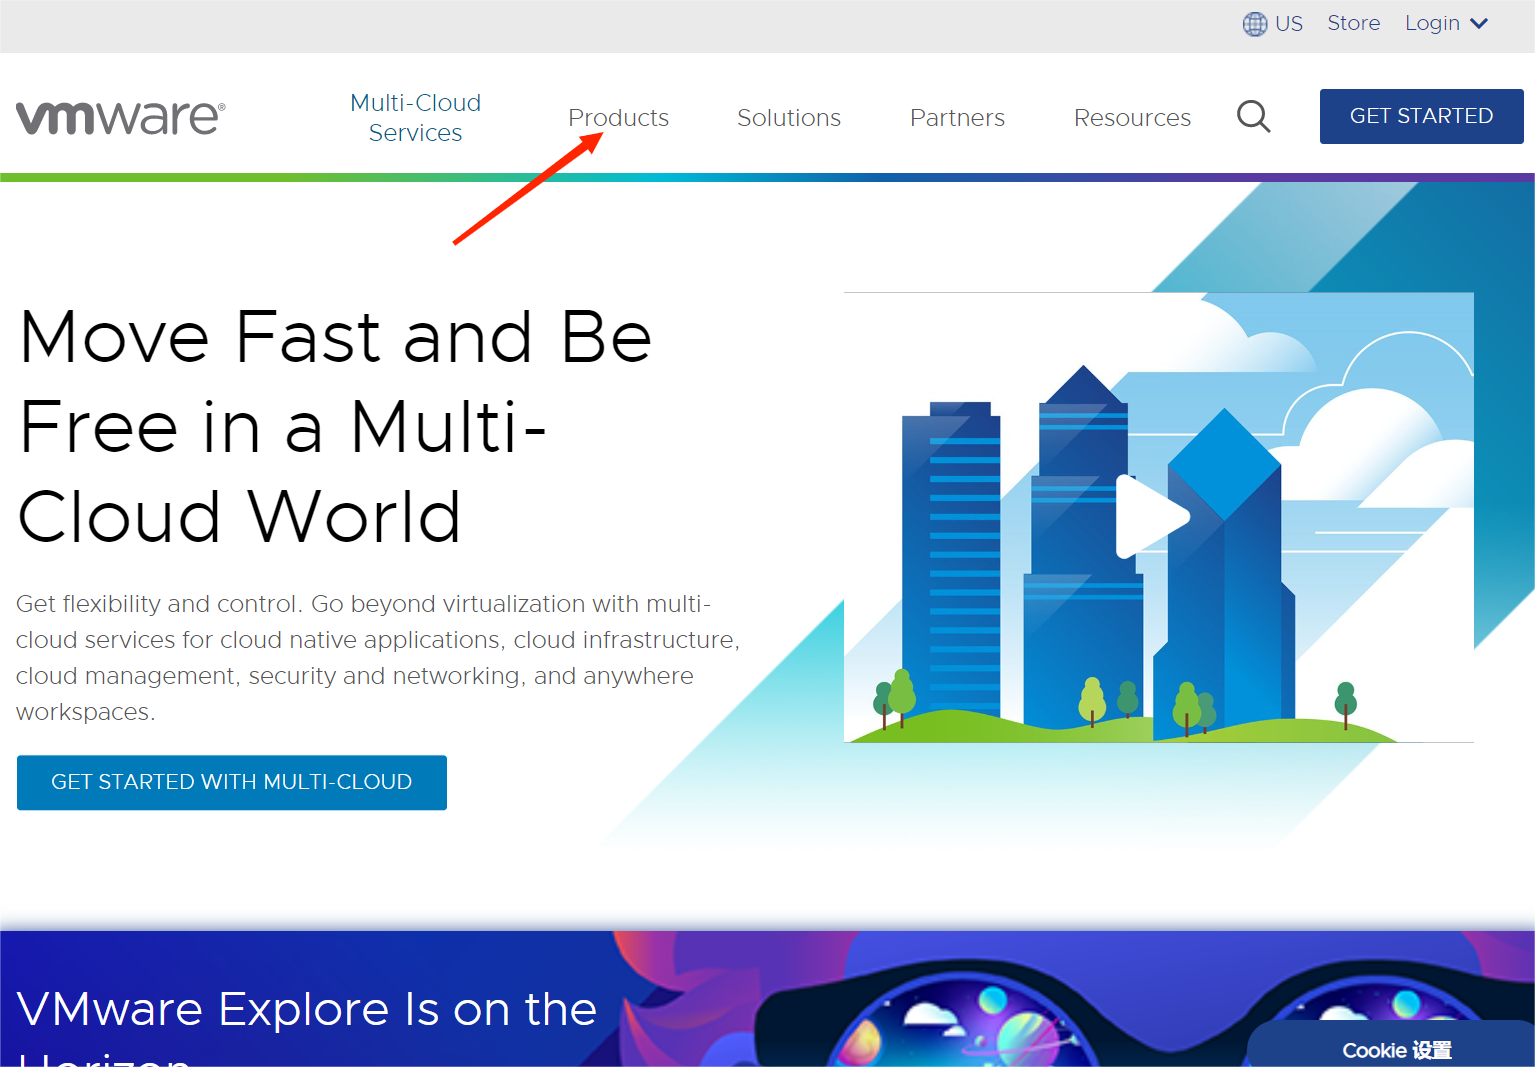Open the Products menu
This screenshot has height=1067, width=1535.
pos(618,118)
